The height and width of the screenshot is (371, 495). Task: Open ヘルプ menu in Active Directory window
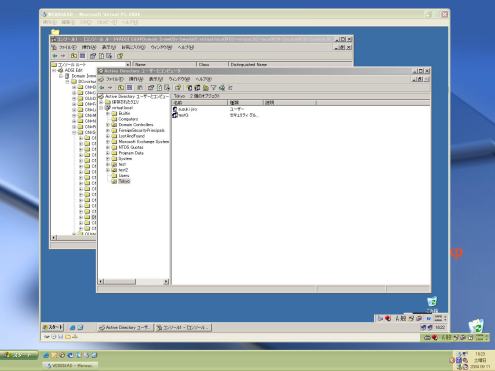203,79
